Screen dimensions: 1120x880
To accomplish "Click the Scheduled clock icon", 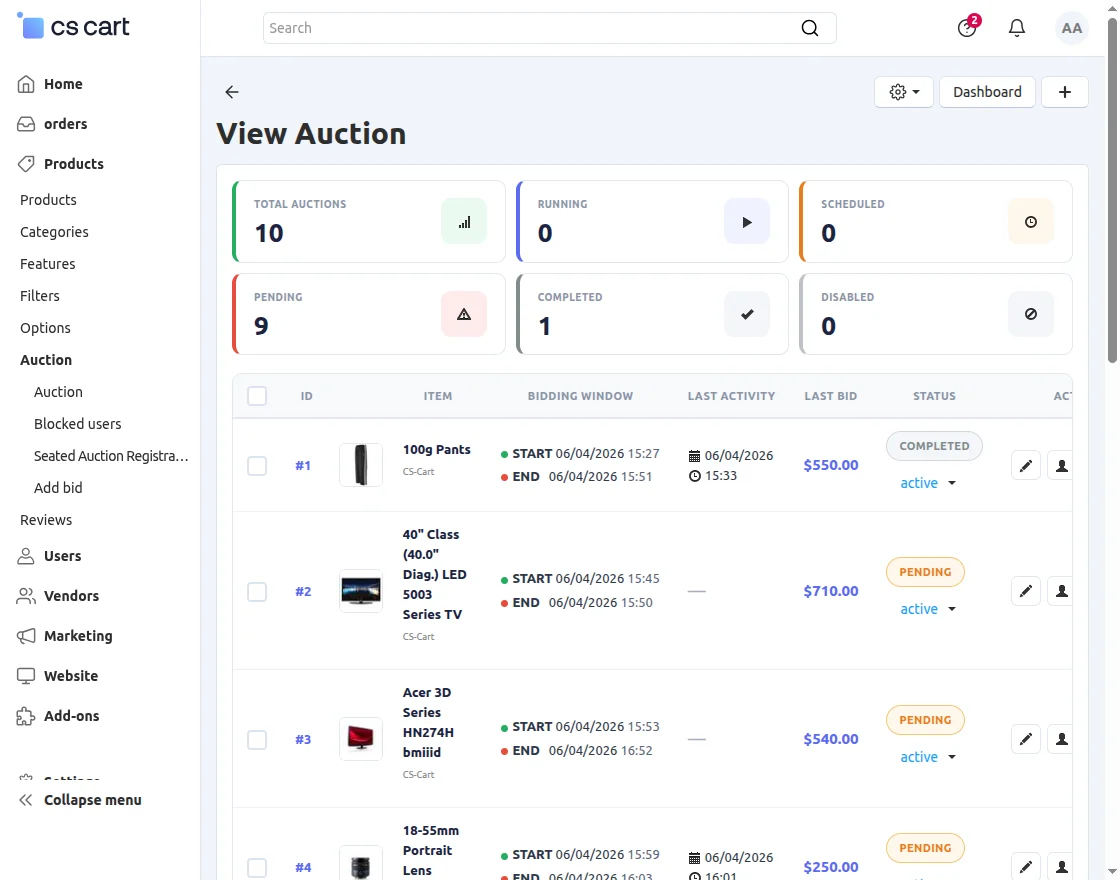I will 1031,221.
